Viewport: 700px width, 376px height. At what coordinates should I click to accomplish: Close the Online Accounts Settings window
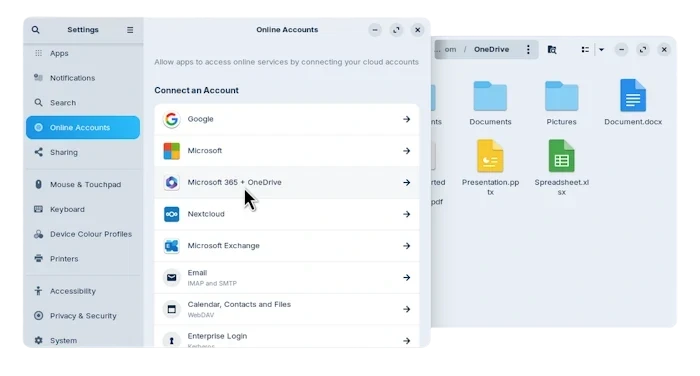[x=417, y=30]
